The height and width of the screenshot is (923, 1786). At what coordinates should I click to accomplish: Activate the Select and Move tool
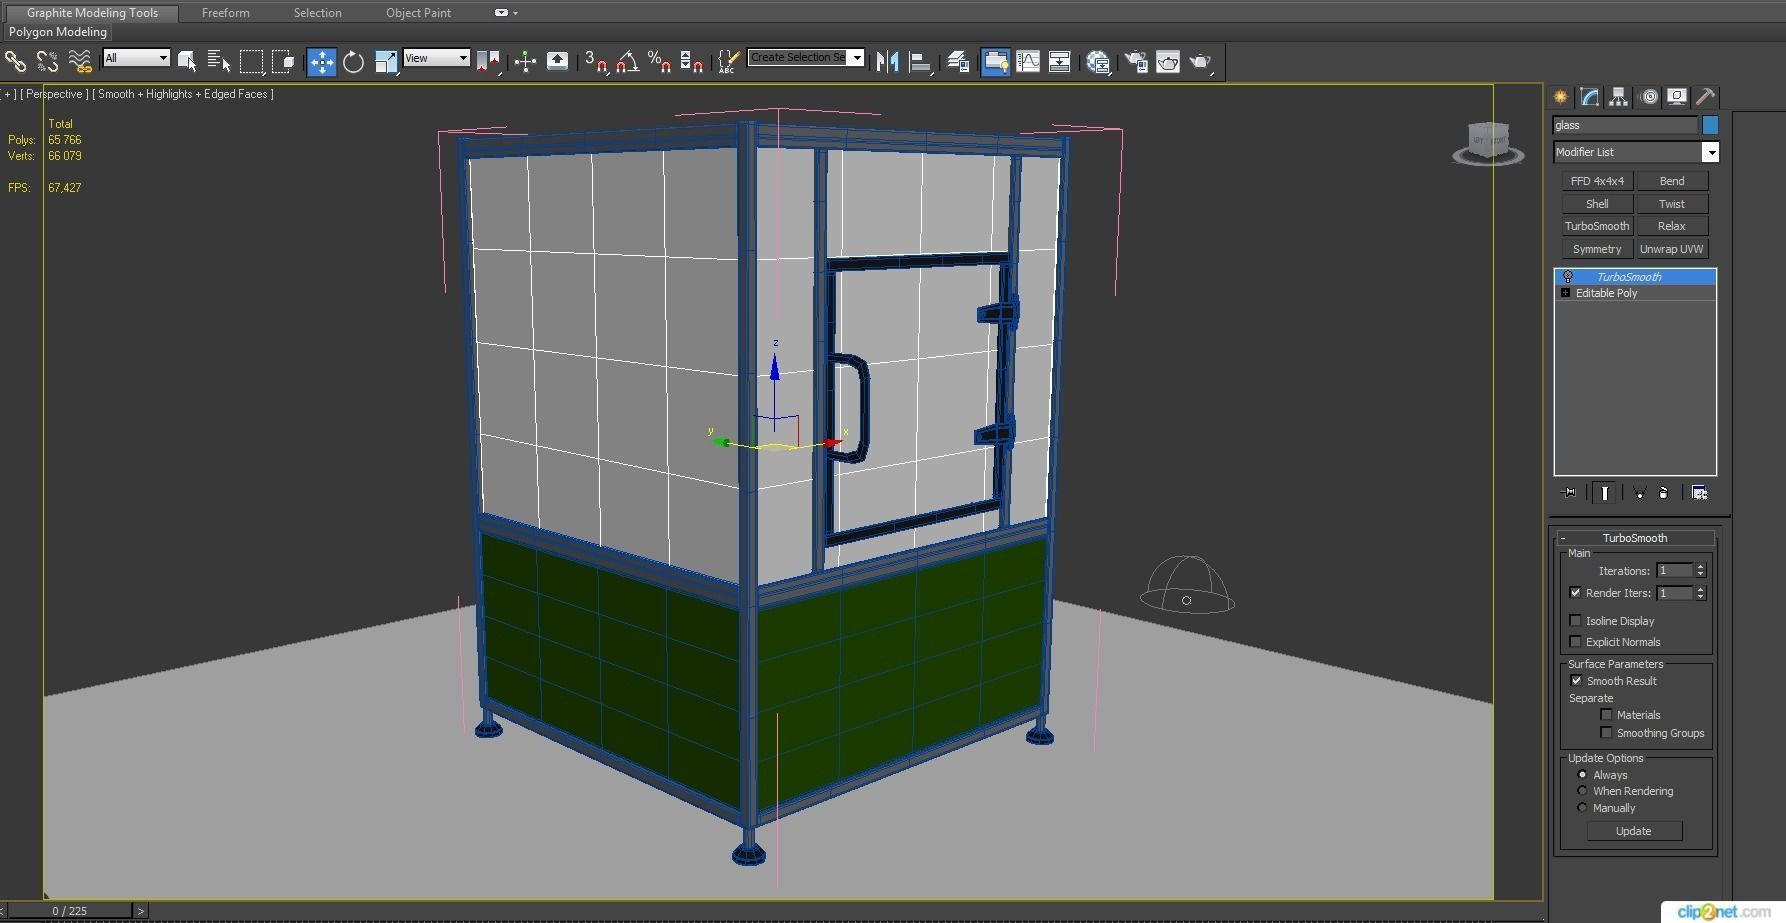pyautogui.click(x=321, y=62)
